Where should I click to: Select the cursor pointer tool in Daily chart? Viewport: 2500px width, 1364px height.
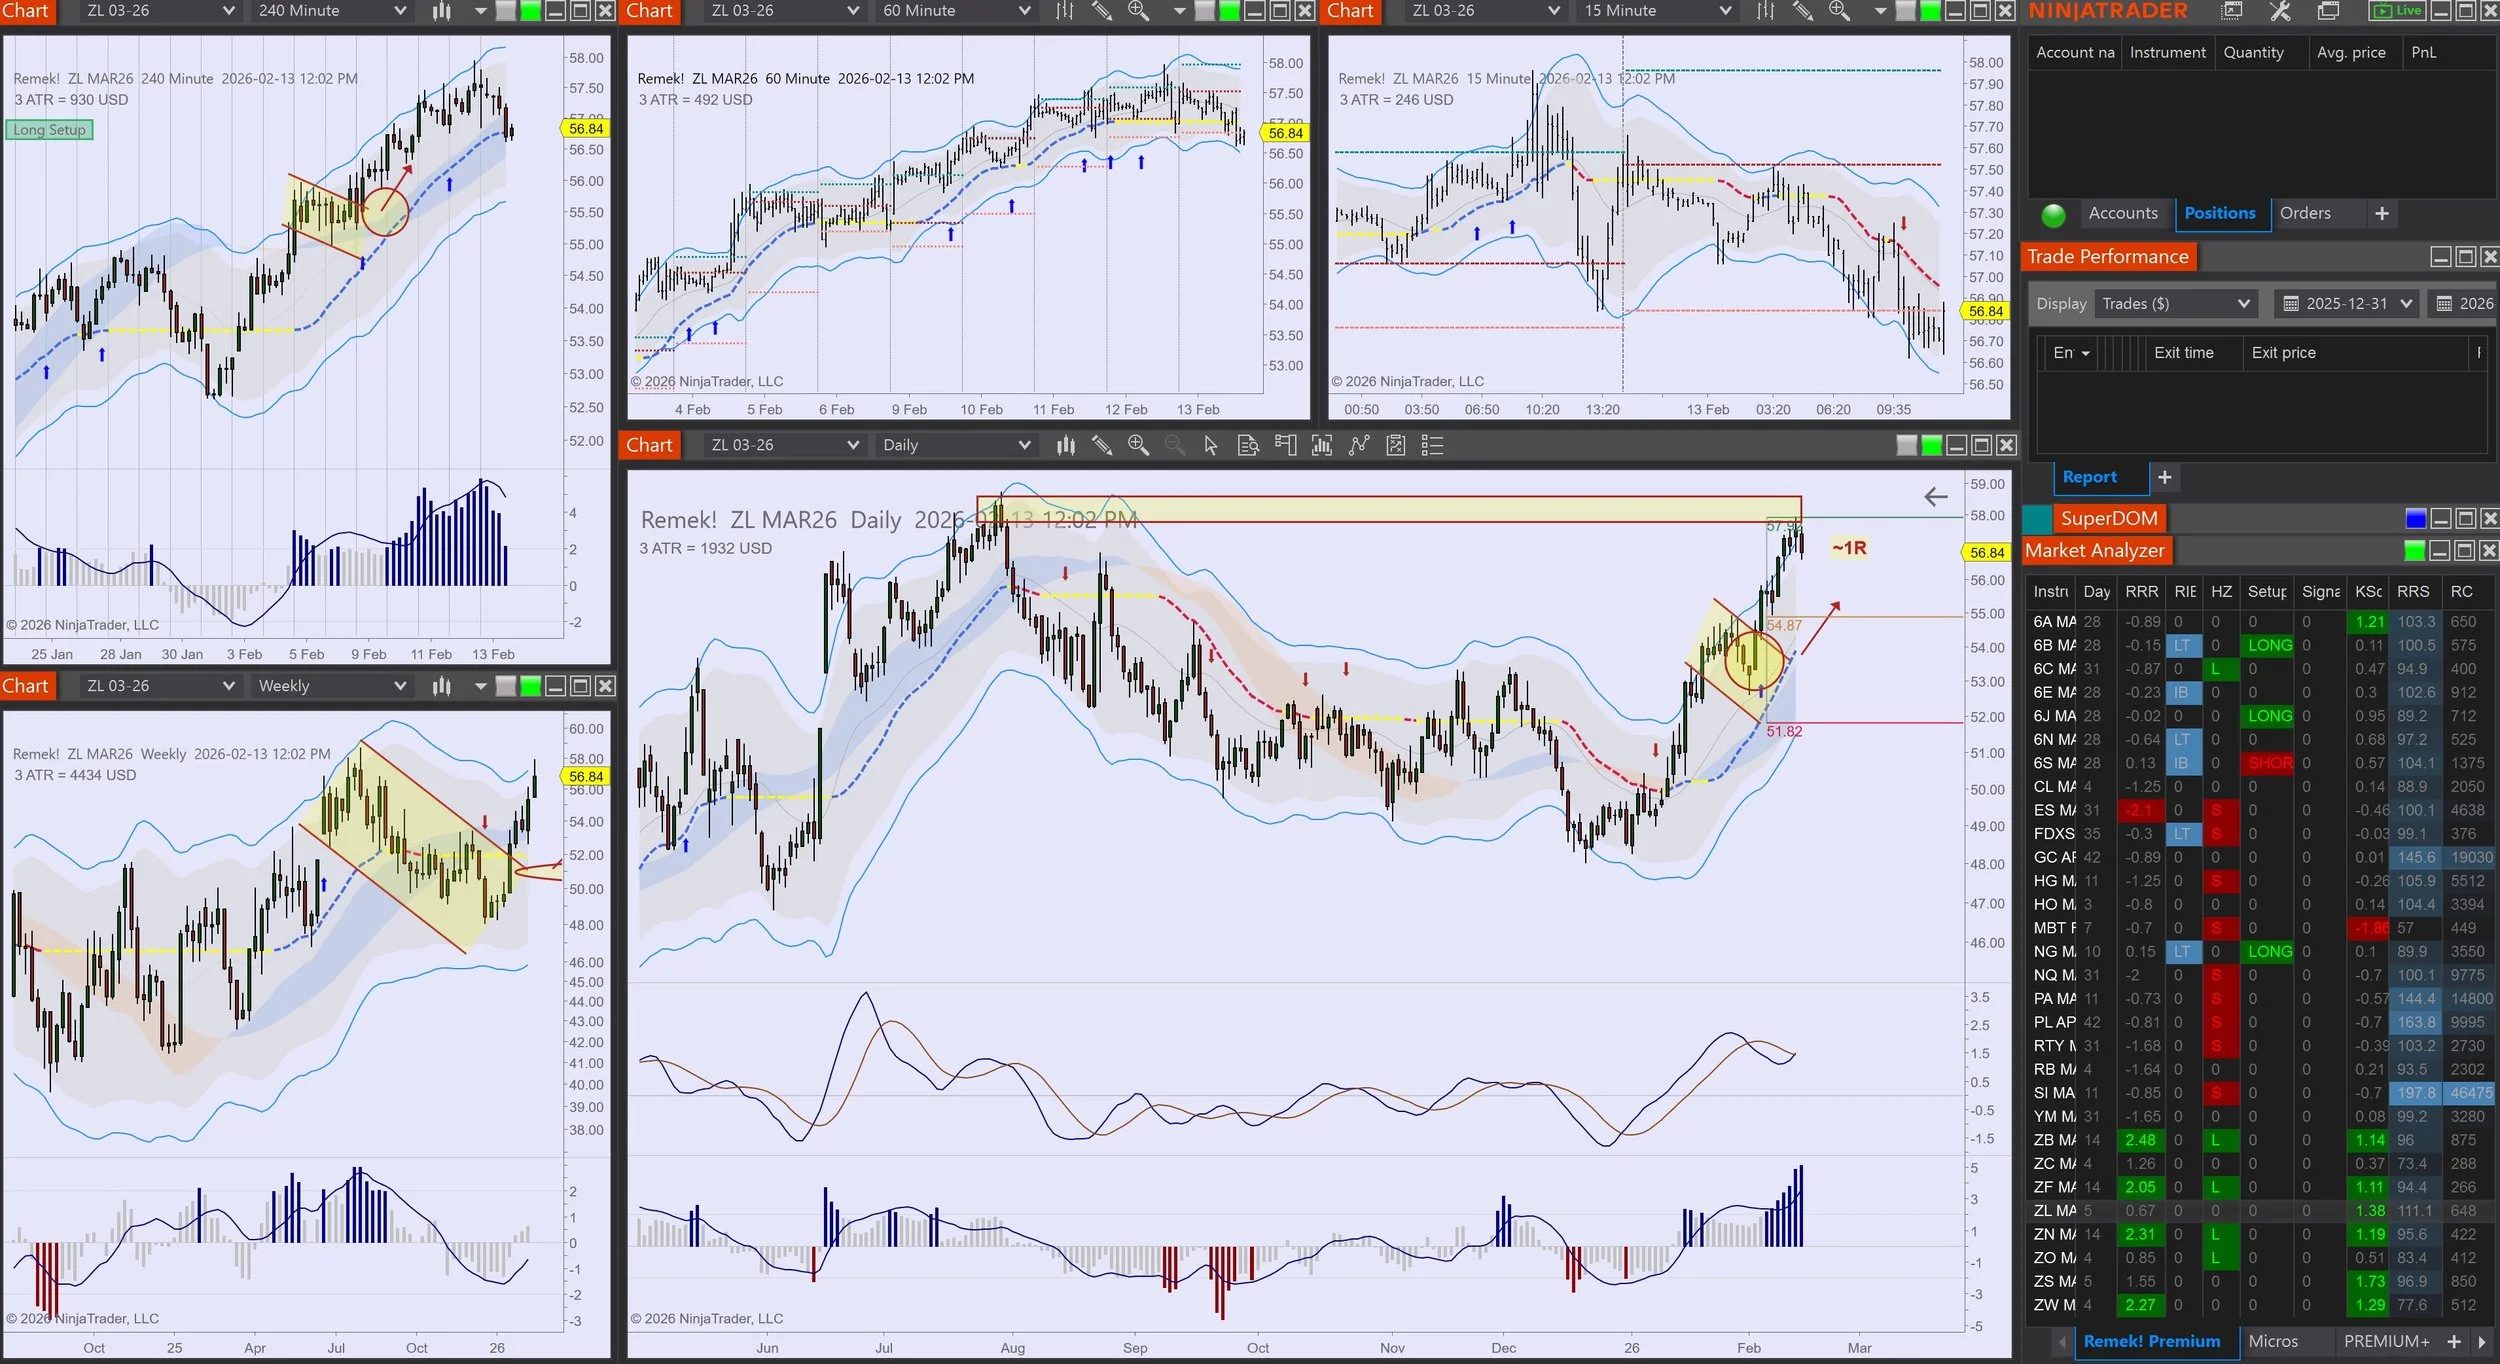[x=1210, y=446]
